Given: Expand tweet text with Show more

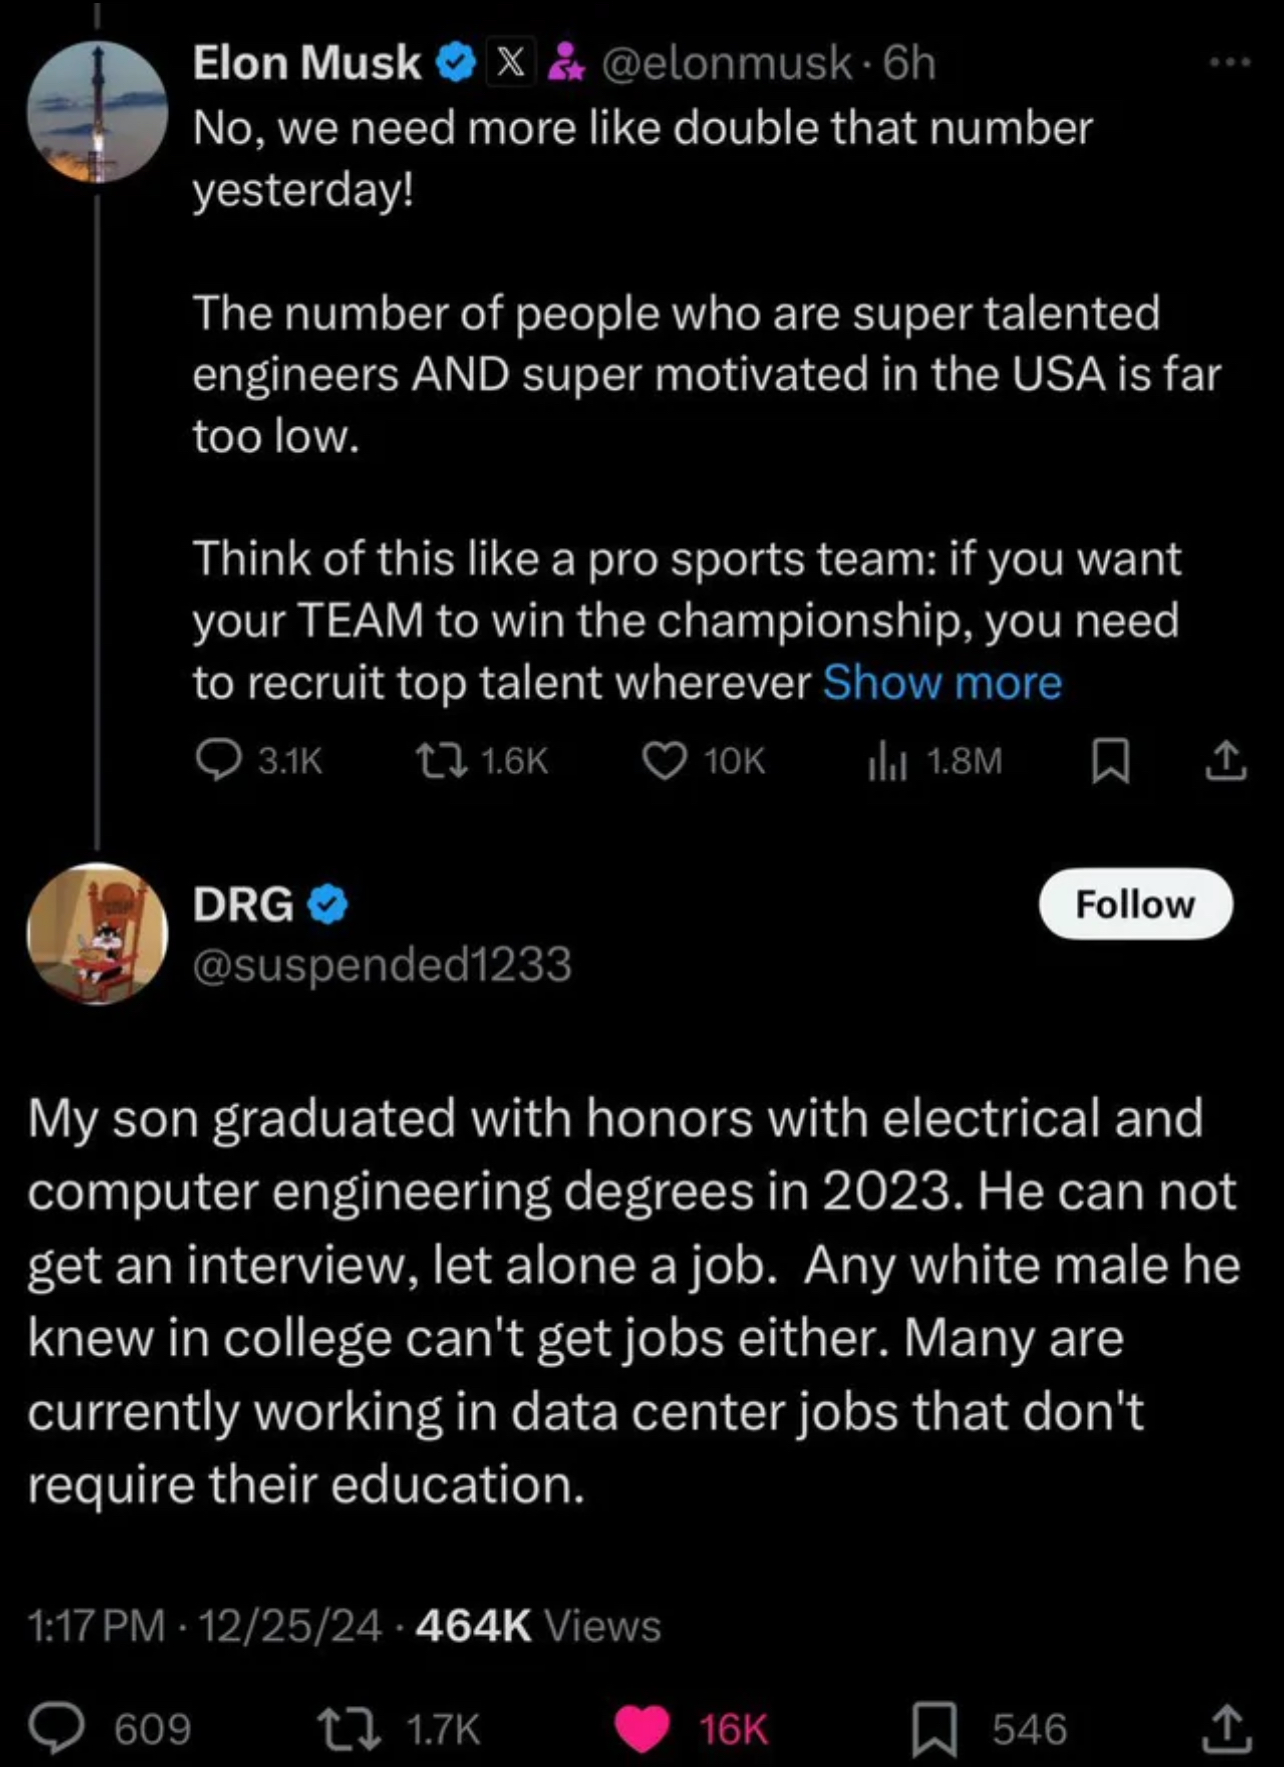Looking at the screenshot, I should [x=942, y=683].
